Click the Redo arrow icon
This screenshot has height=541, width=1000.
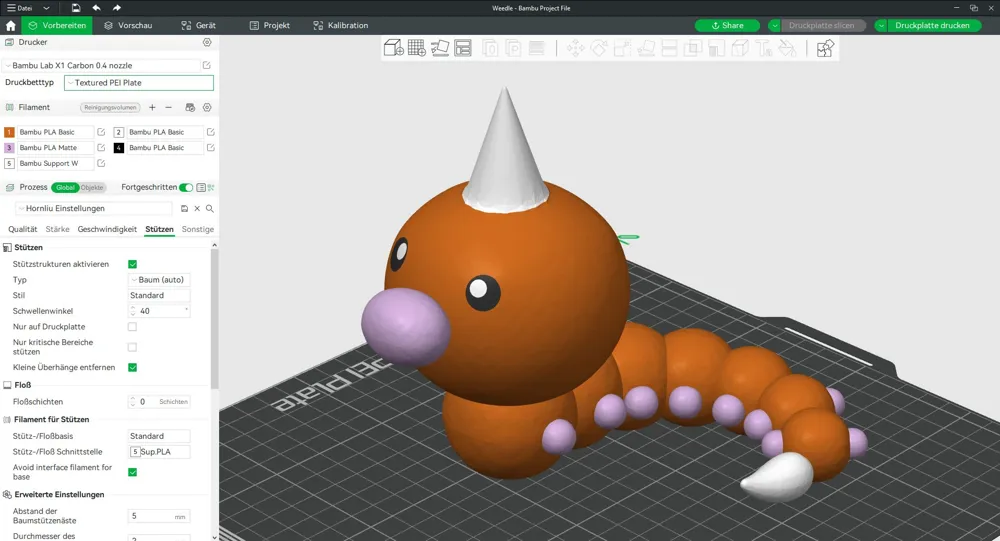[117, 8]
